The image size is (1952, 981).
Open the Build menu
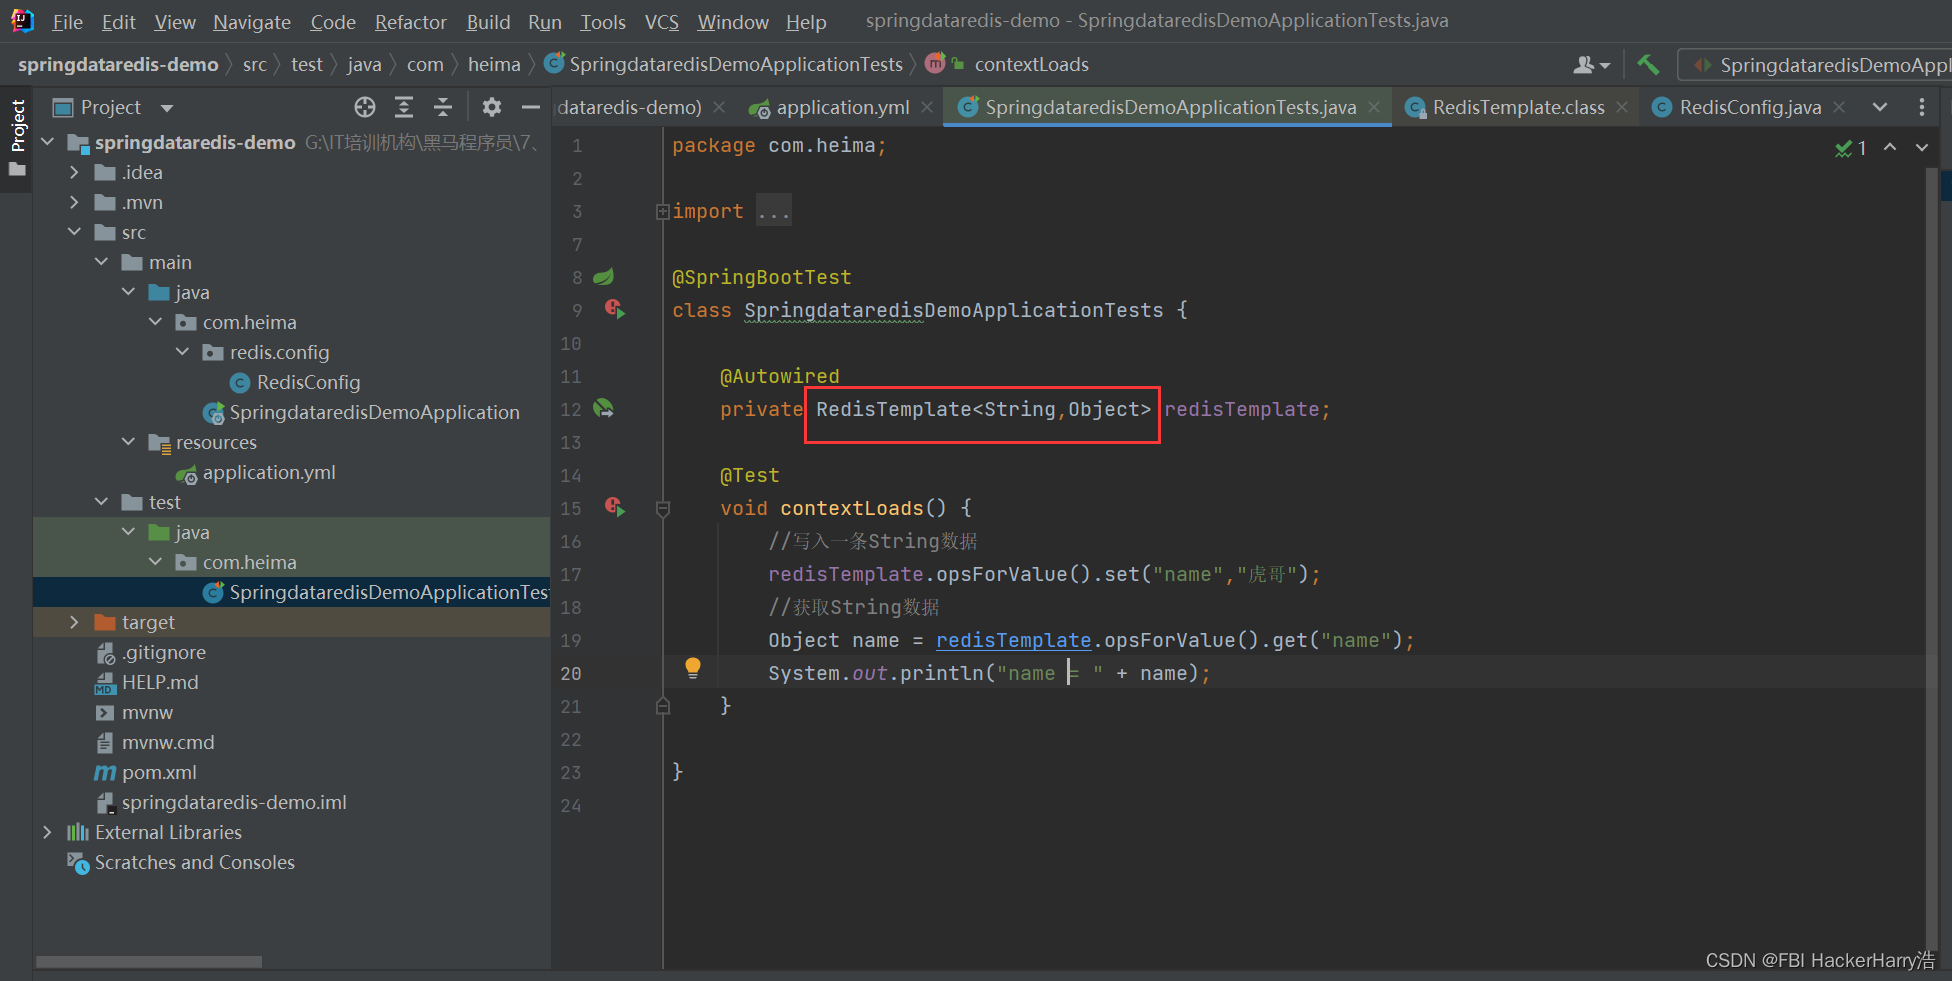[488, 22]
